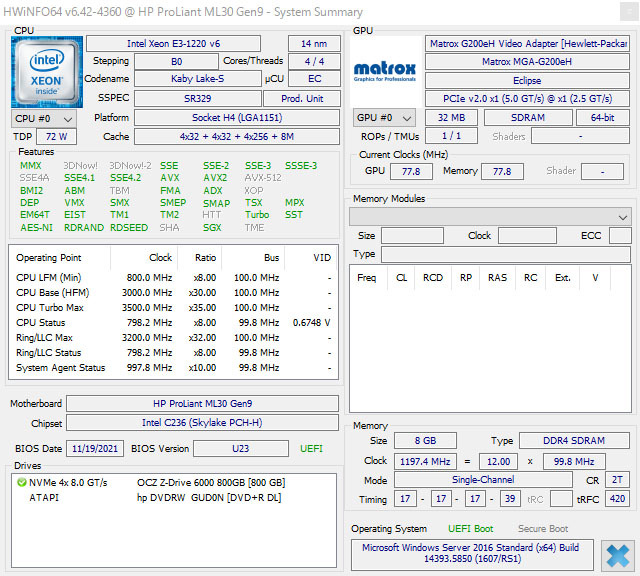Click the Secure Boot label
The width and height of the screenshot is (640, 576).
(x=543, y=529)
